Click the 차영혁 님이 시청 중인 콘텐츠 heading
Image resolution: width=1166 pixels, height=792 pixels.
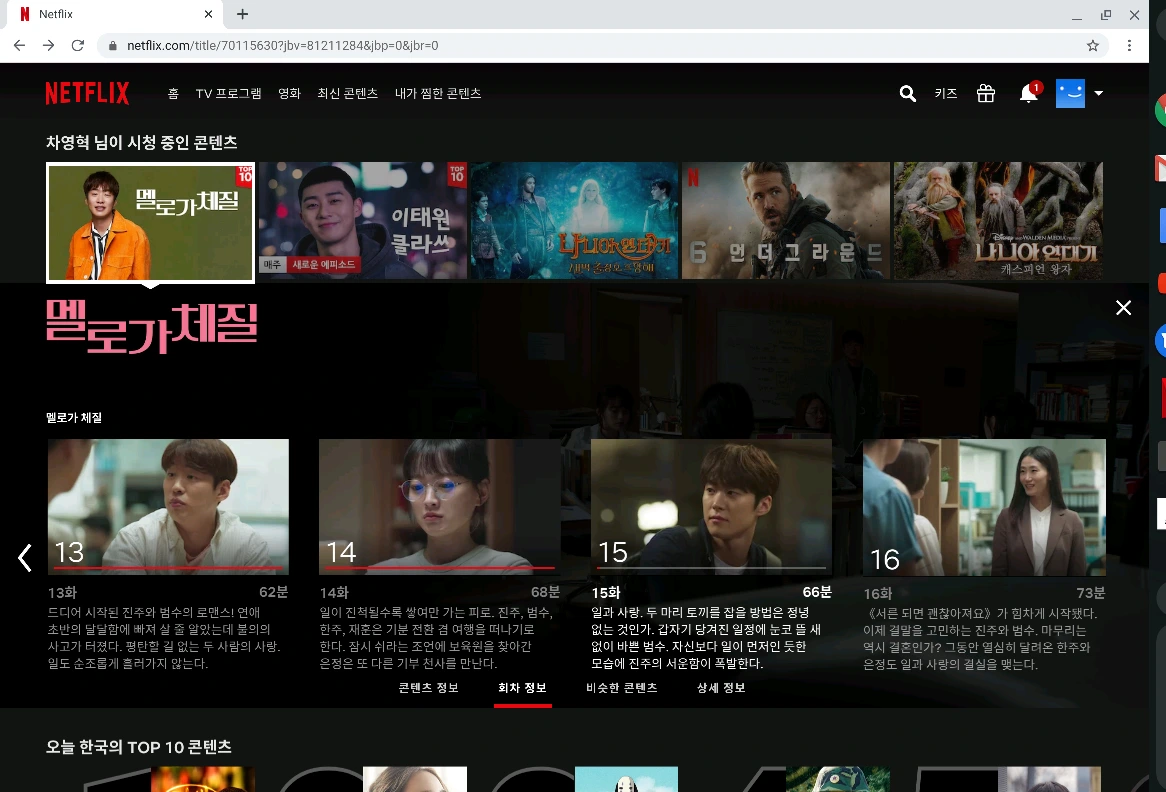point(141,142)
